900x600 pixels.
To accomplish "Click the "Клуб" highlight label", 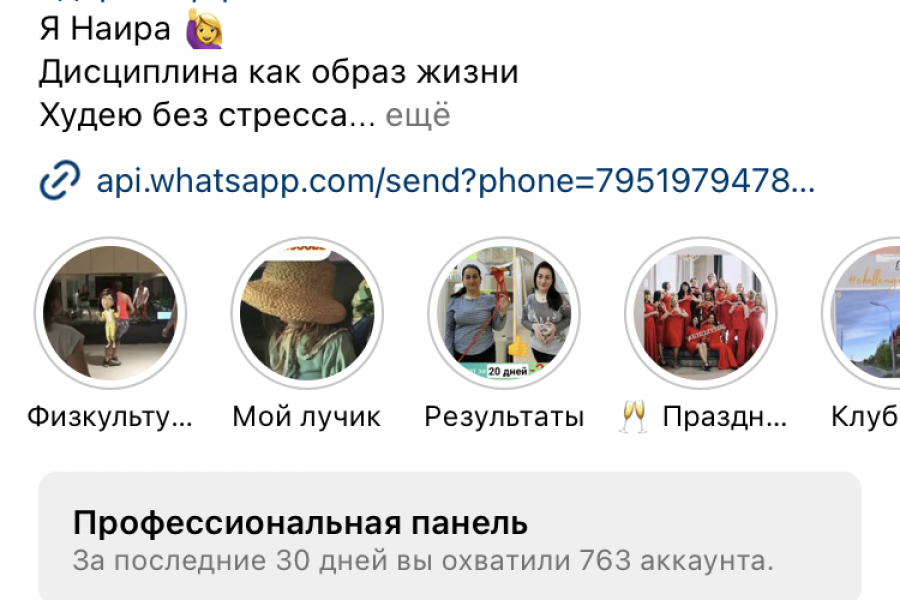I will pyautogui.click(x=865, y=417).
